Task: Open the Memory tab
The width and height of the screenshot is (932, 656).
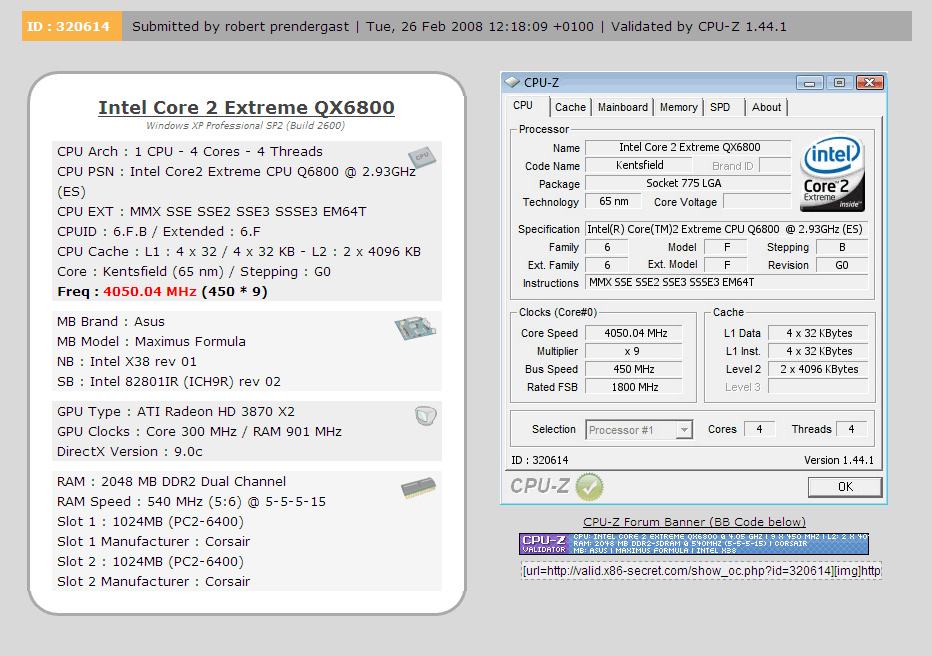Action: pos(678,107)
